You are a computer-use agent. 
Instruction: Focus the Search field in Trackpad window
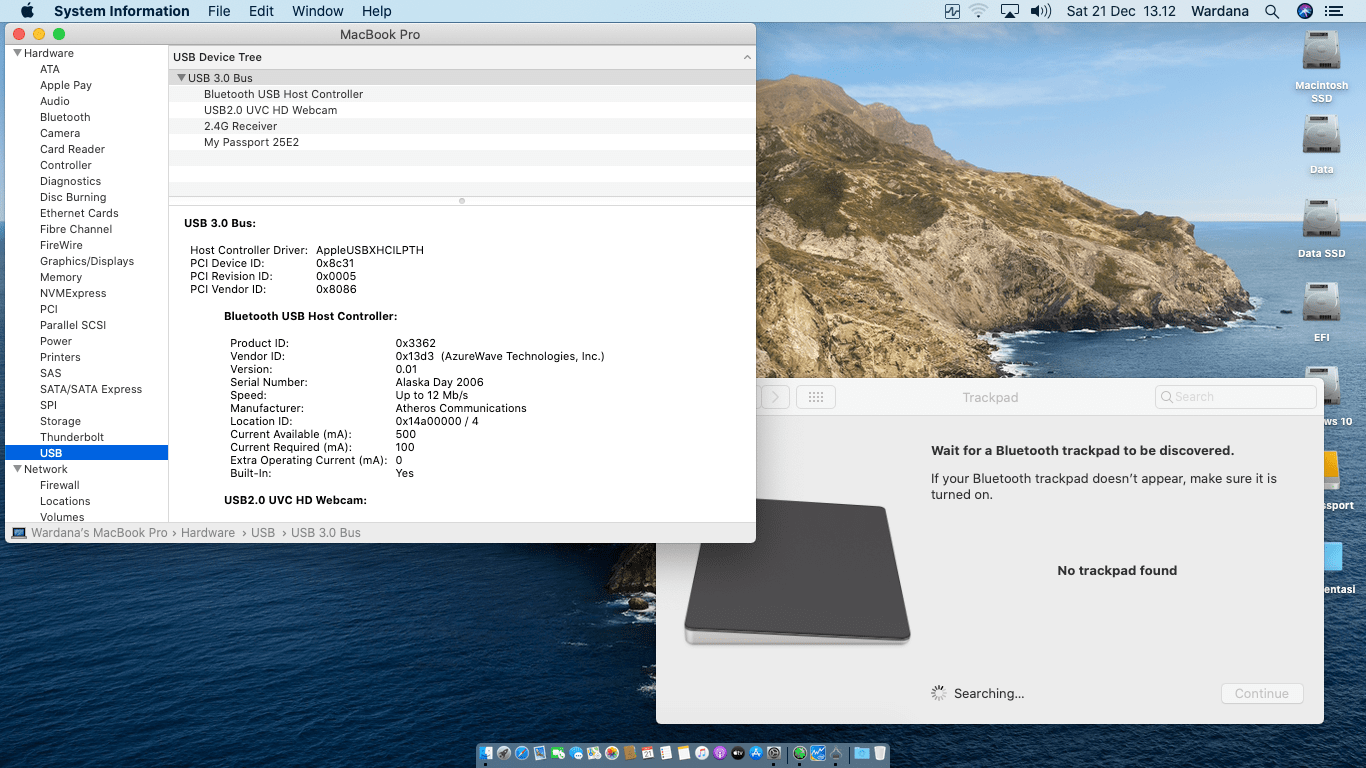(1236, 397)
